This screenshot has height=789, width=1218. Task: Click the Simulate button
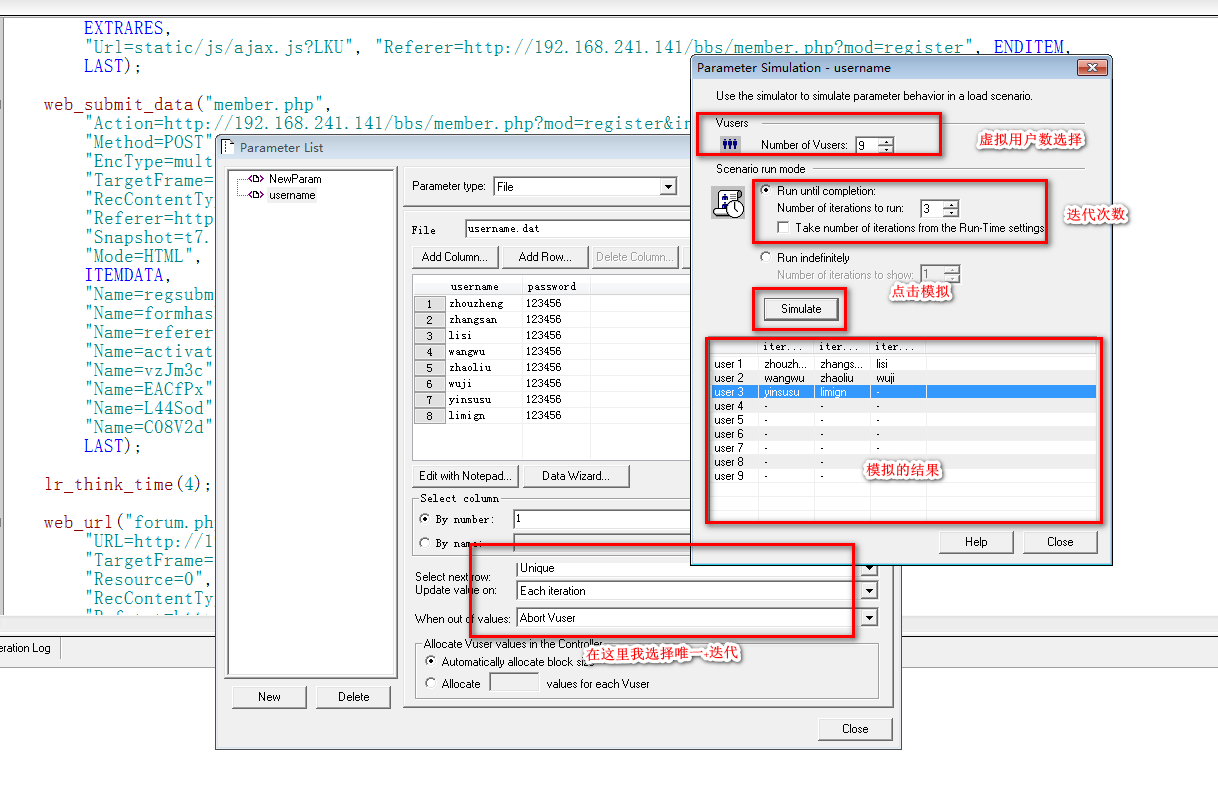[x=799, y=309]
